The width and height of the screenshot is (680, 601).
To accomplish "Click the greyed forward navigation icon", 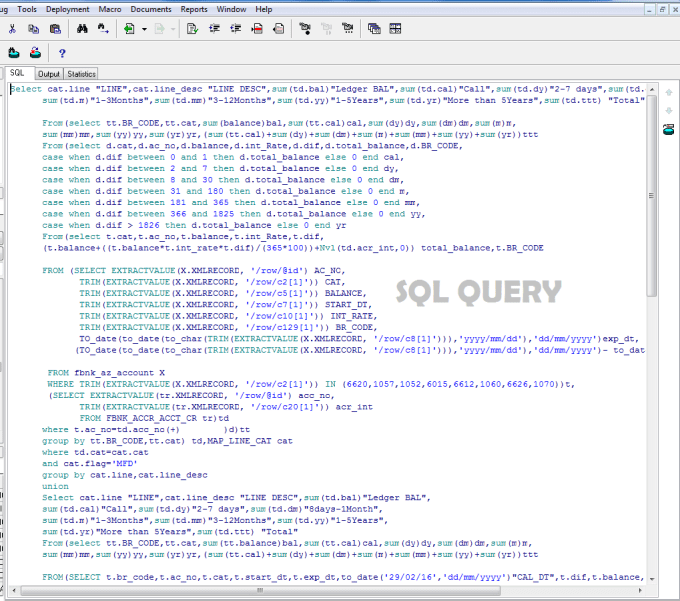I will [160, 29].
